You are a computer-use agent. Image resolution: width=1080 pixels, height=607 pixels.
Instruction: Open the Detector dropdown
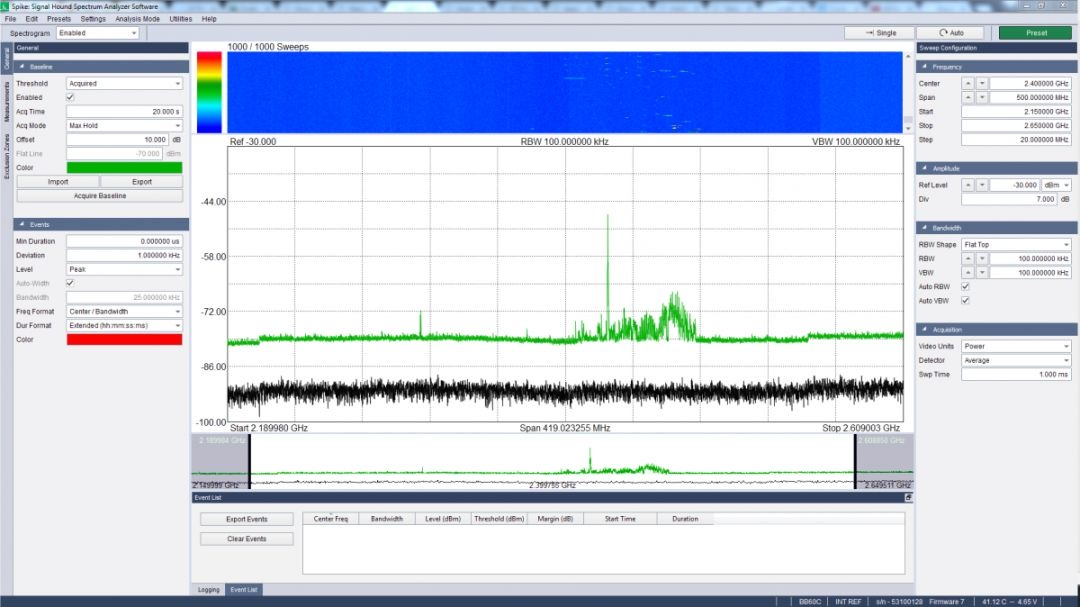(x=1016, y=361)
